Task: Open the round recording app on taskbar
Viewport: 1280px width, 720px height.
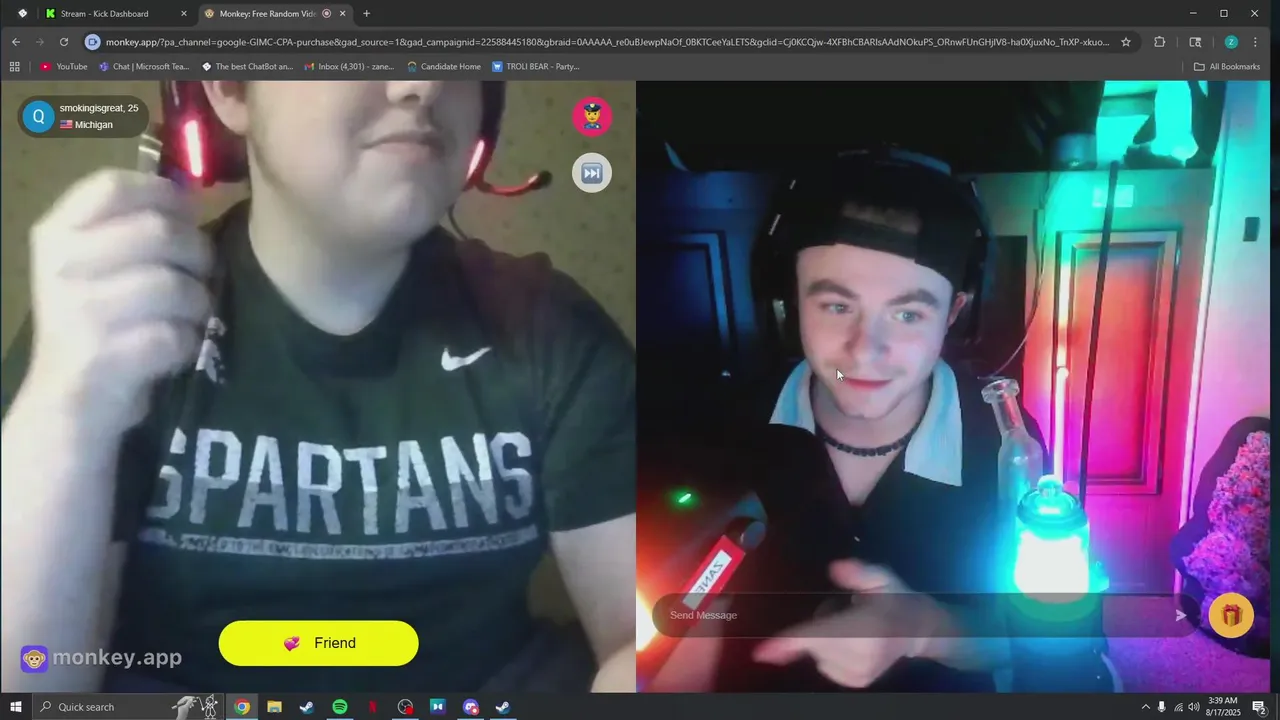Action: pyautogui.click(x=405, y=707)
